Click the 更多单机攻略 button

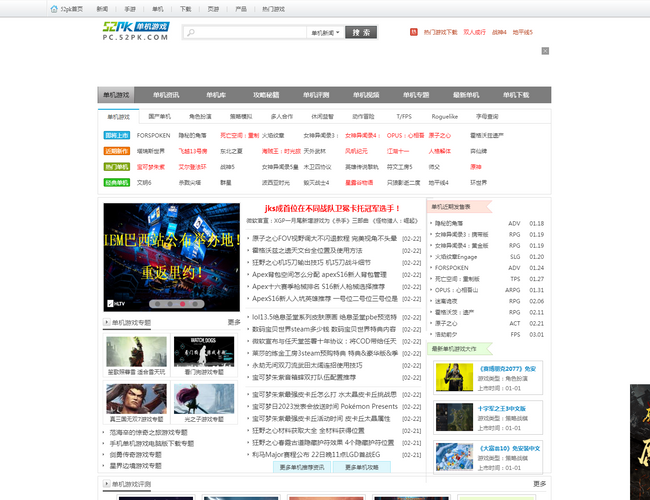(x=362, y=467)
